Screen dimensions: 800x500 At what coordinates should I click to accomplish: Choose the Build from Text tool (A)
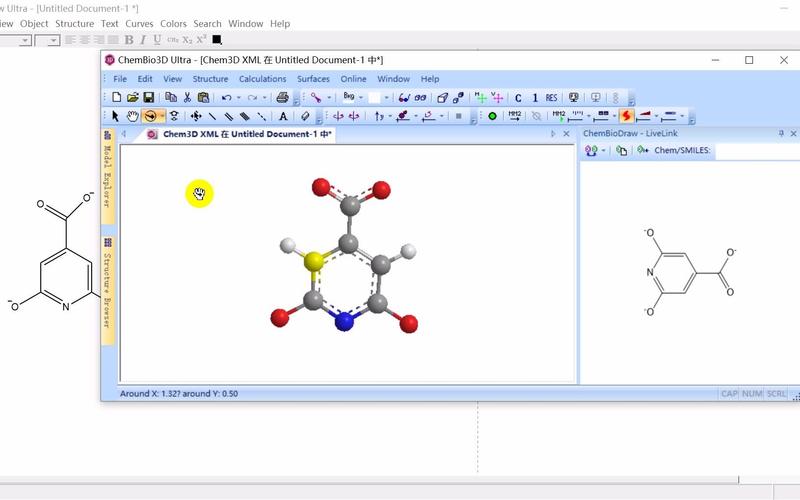pyautogui.click(x=283, y=116)
